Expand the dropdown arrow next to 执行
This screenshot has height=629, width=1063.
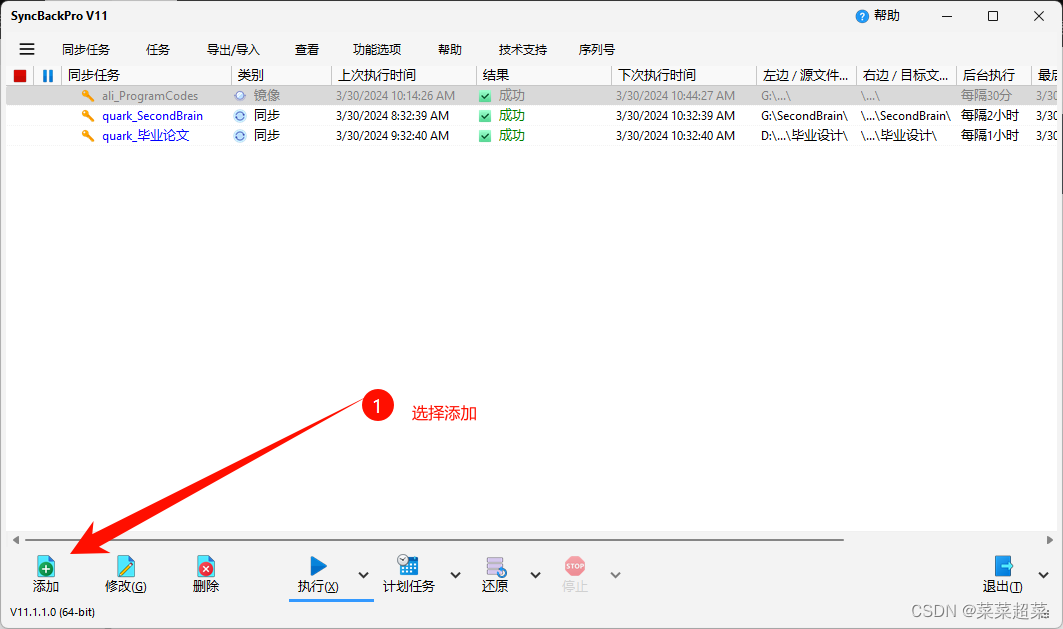click(x=363, y=575)
